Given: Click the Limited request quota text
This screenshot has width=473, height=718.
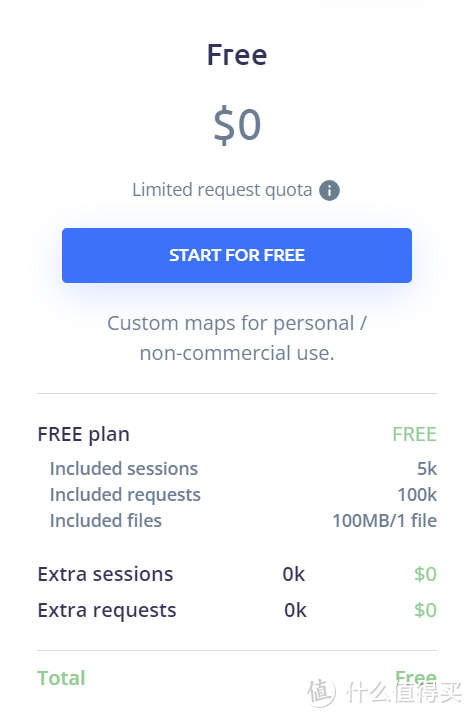Looking at the screenshot, I should pos(222,190).
